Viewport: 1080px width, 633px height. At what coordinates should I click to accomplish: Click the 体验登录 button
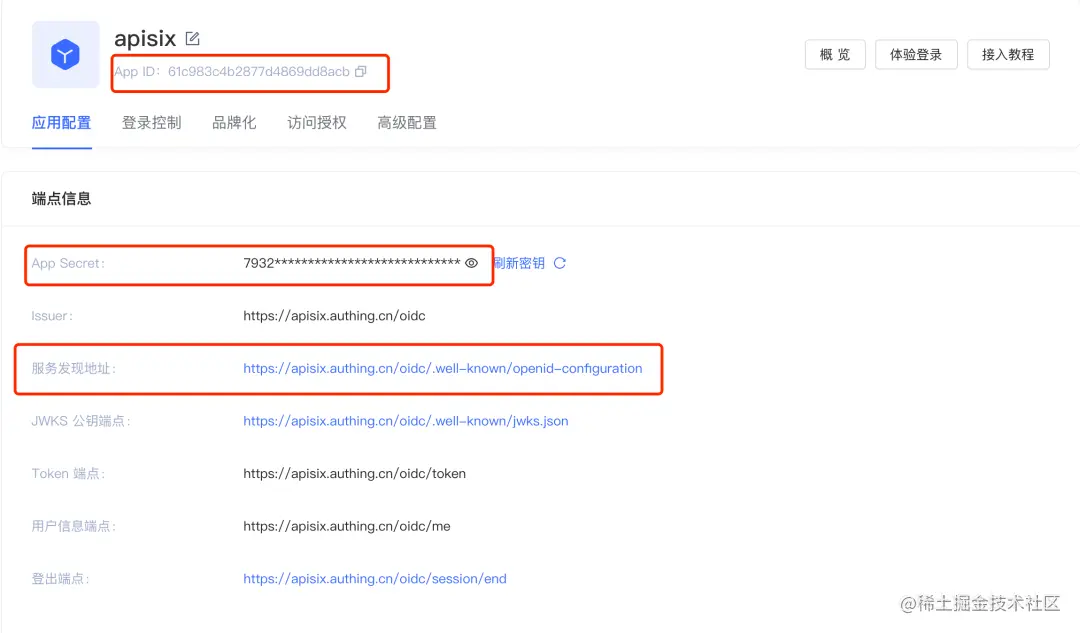(x=916, y=54)
